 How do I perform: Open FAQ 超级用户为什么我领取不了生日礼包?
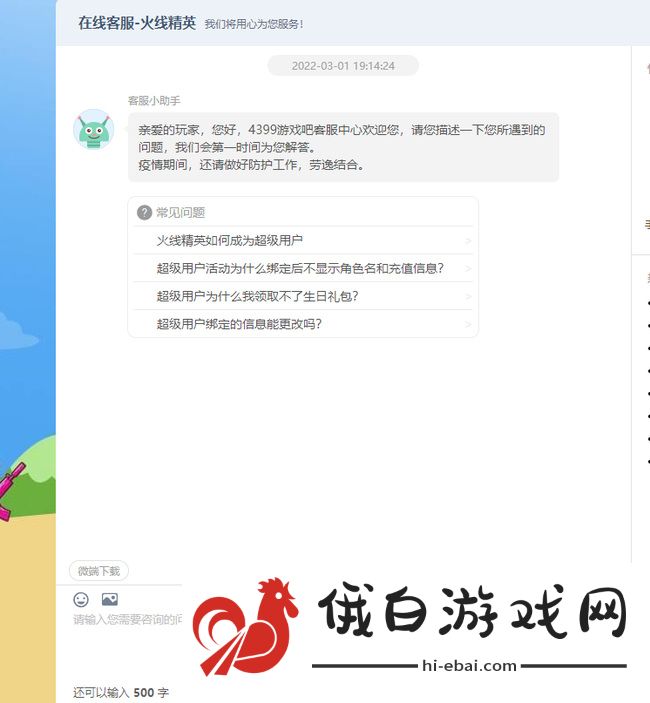point(303,296)
